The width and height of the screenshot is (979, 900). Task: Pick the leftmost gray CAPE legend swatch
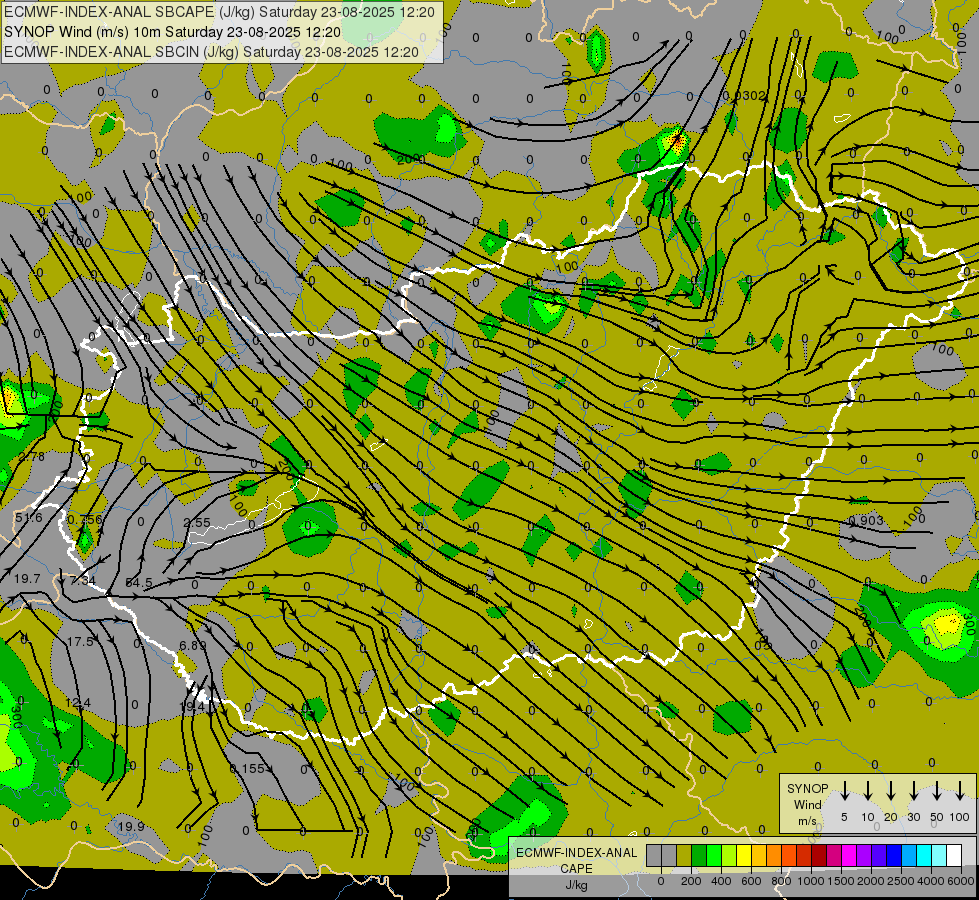(x=654, y=855)
